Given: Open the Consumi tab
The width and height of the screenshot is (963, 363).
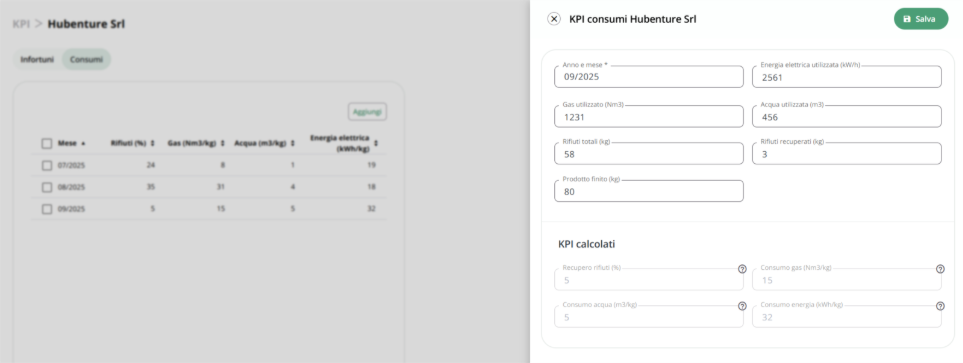Looking at the screenshot, I should [x=86, y=60].
